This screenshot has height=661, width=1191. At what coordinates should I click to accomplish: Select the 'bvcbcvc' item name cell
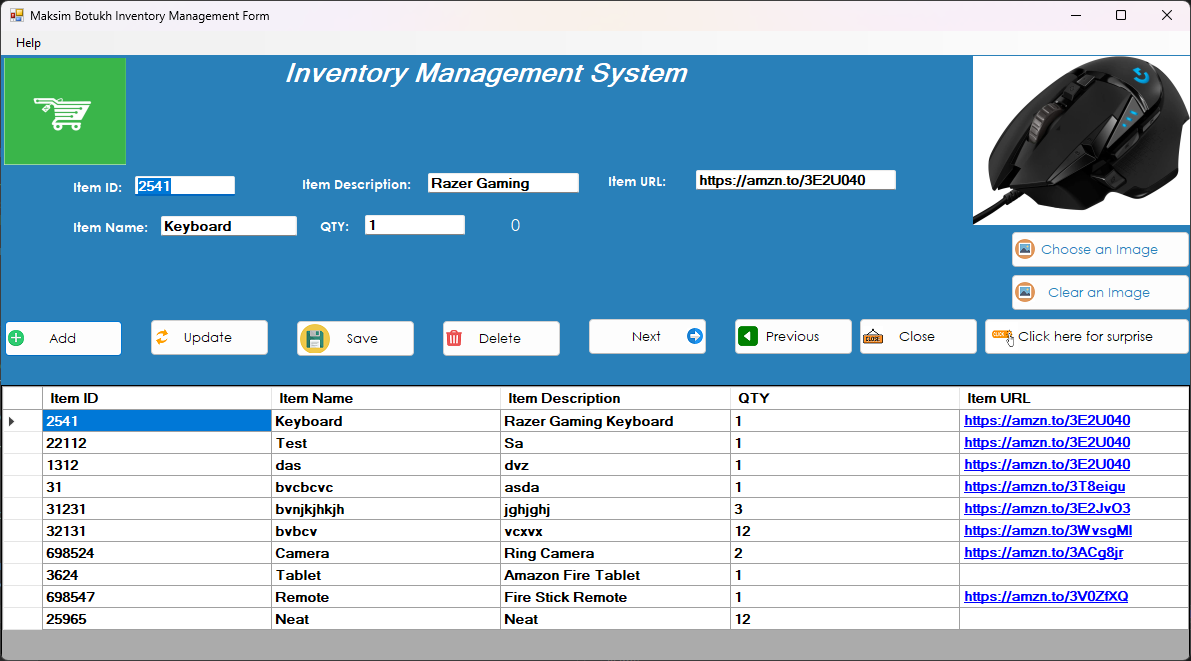click(386, 487)
